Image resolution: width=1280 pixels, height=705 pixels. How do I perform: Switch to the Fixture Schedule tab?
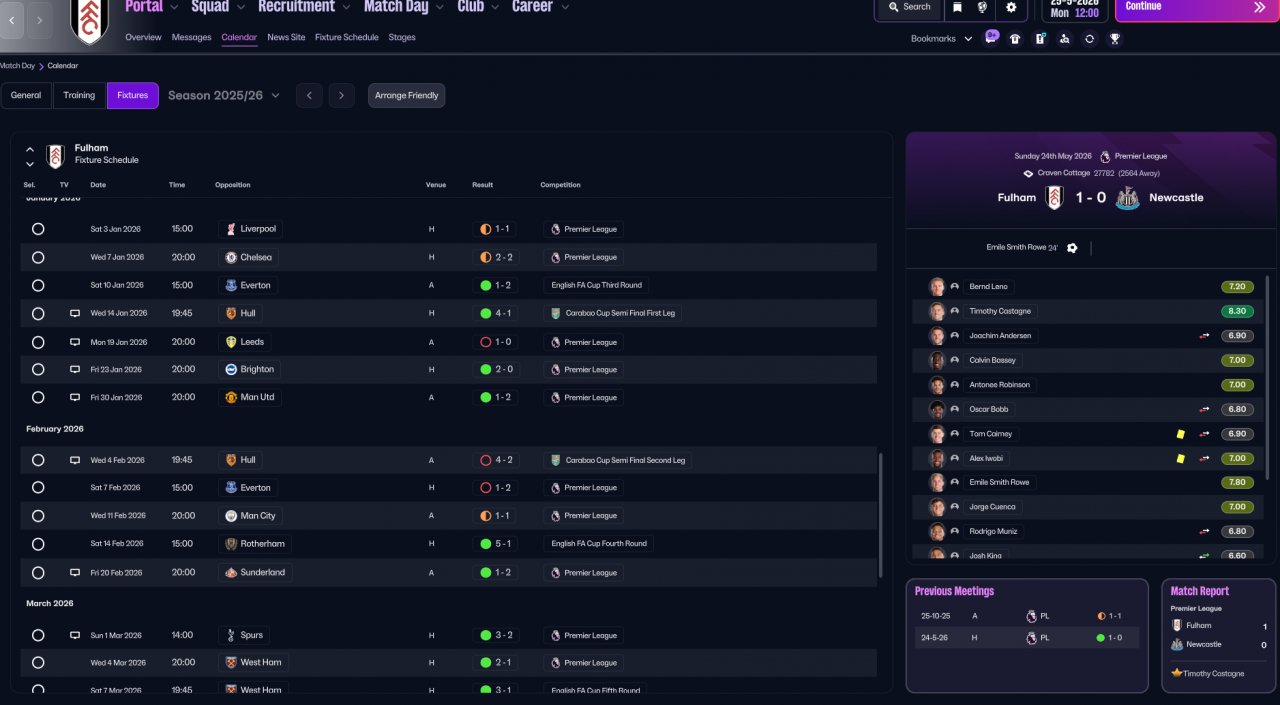coord(347,37)
